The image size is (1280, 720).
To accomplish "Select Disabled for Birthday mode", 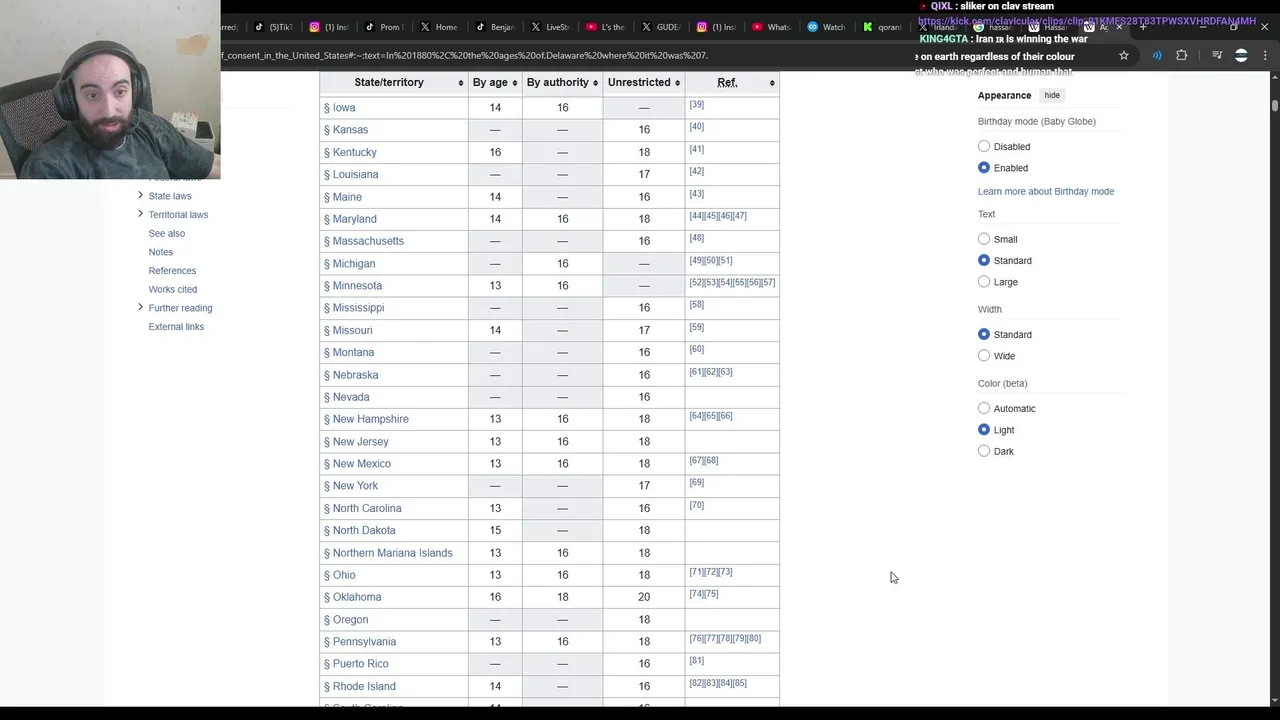I will [984, 147].
